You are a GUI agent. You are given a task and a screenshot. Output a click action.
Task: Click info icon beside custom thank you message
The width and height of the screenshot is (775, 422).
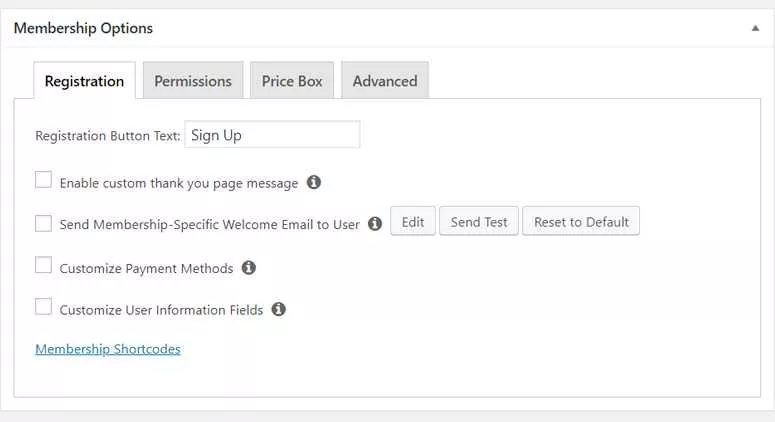(x=314, y=183)
